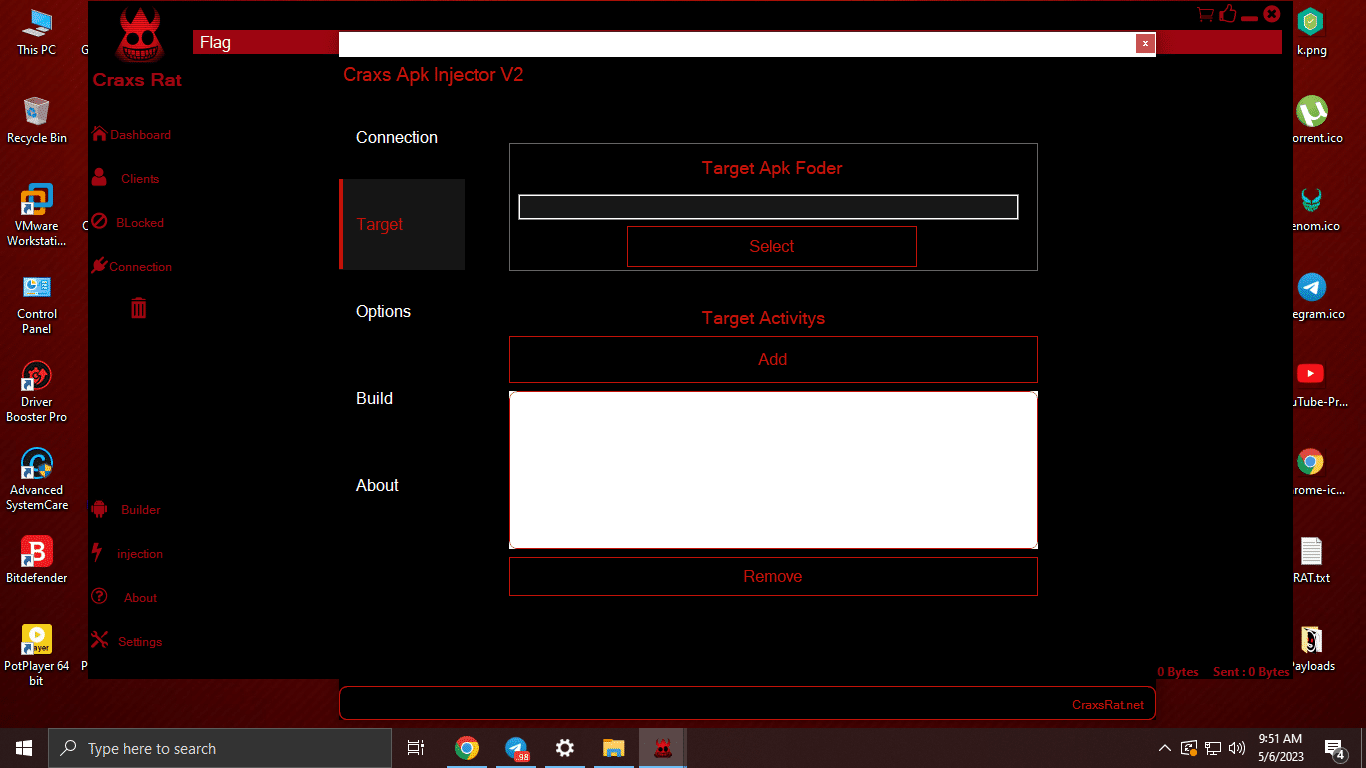Open About in the left sidebar
The height and width of the screenshot is (768, 1366).
[125, 597]
